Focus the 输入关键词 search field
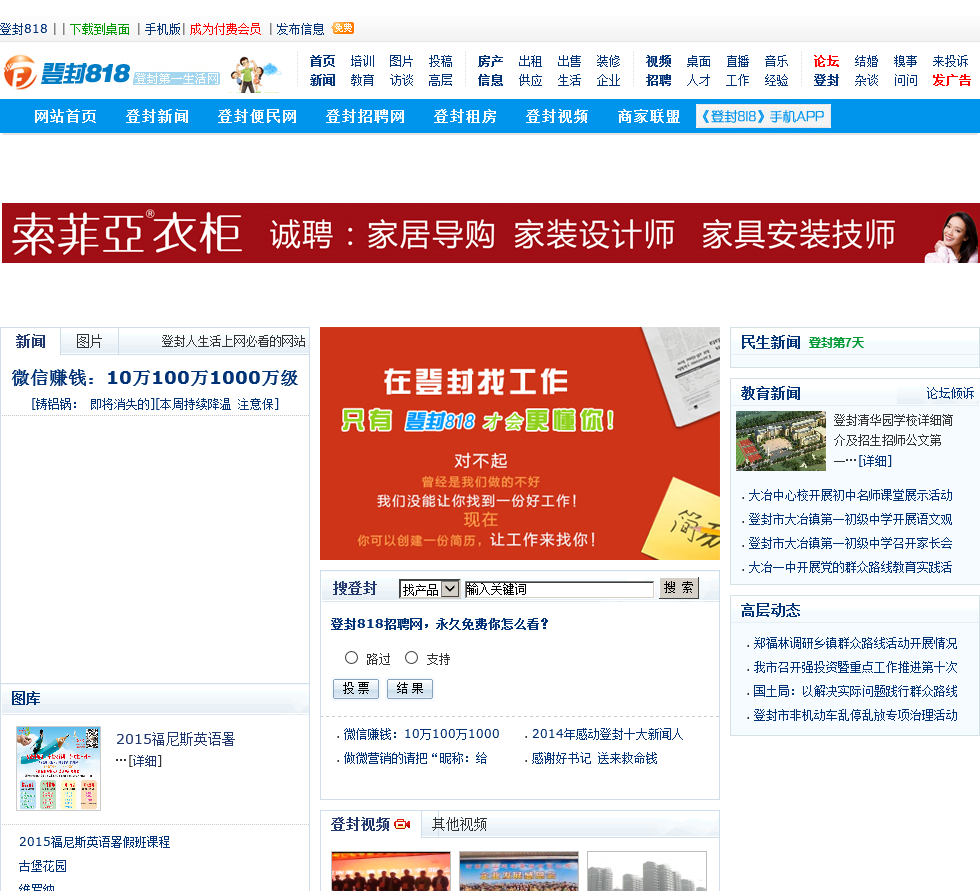 (x=559, y=589)
